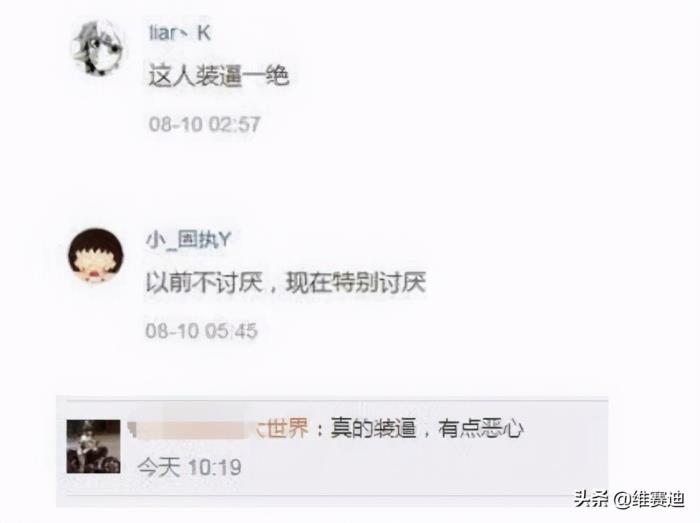Click the timestamp 今天 10:19
Viewport: 700px width, 523px height.
coord(189,468)
